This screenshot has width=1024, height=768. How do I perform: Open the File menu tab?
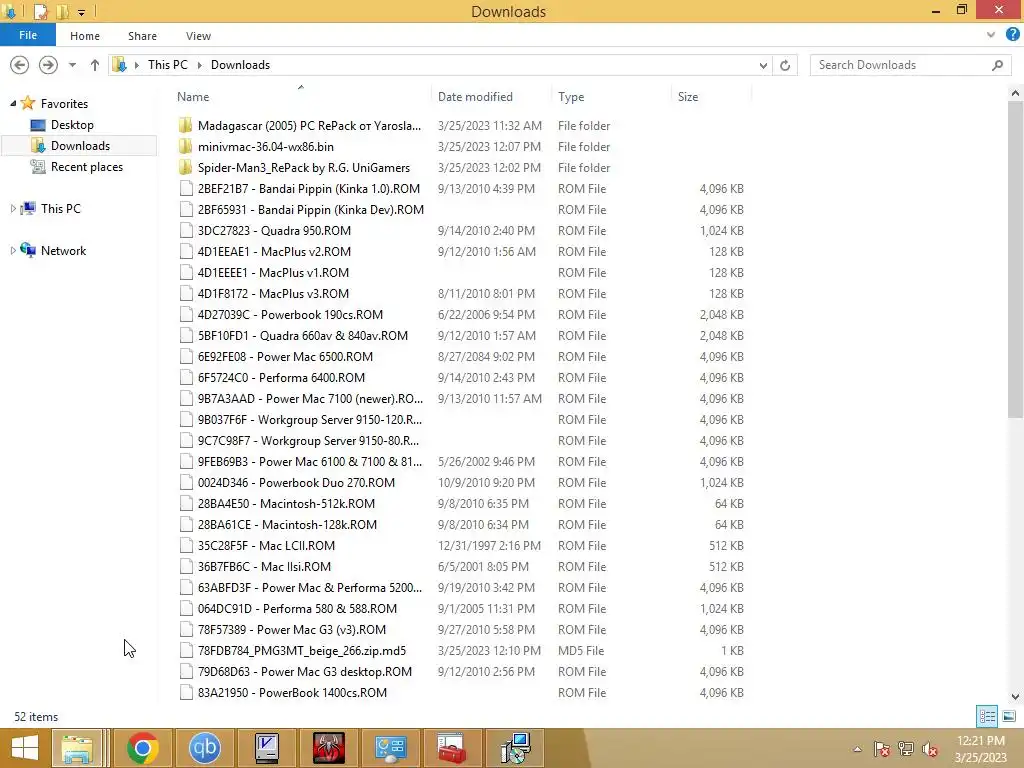coord(28,35)
